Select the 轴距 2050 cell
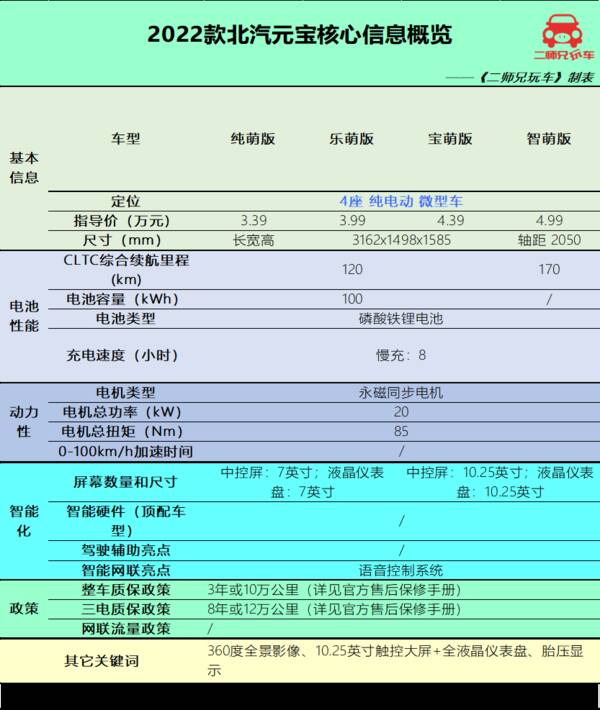 tap(549, 240)
